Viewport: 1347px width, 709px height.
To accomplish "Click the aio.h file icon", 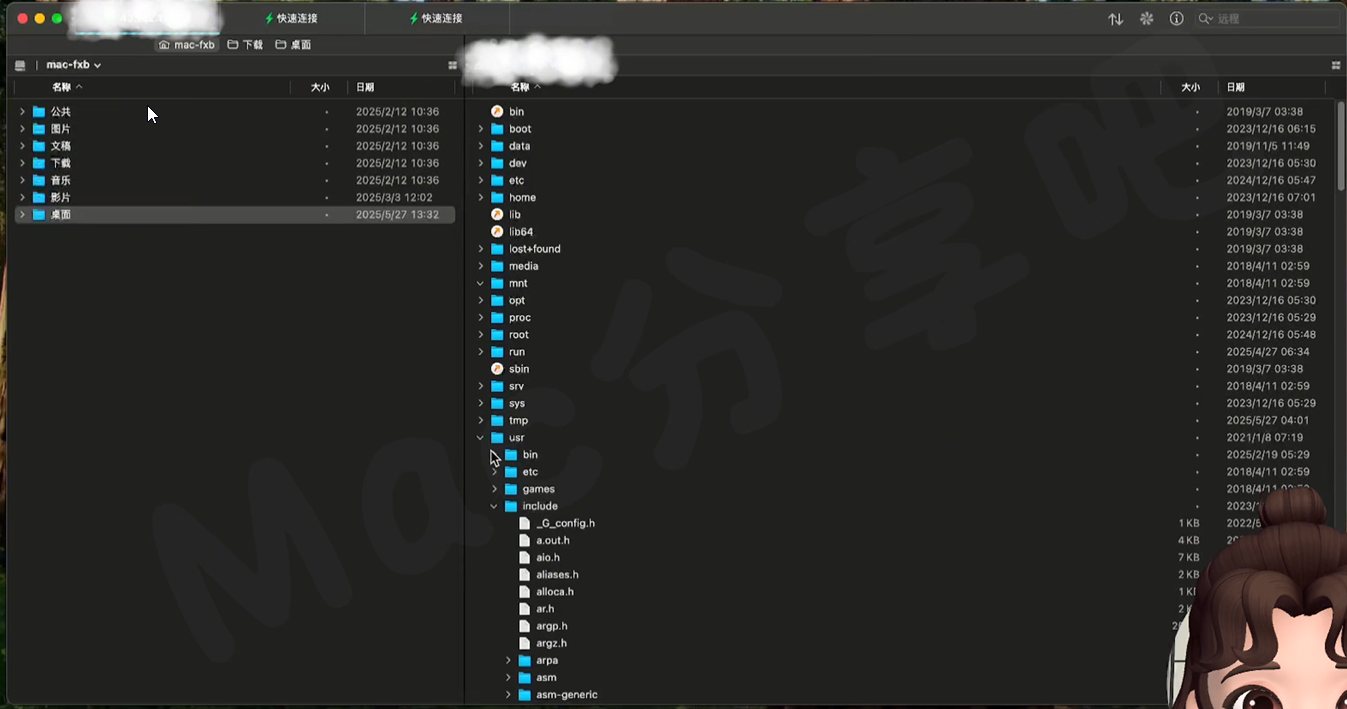I will click(x=525, y=557).
